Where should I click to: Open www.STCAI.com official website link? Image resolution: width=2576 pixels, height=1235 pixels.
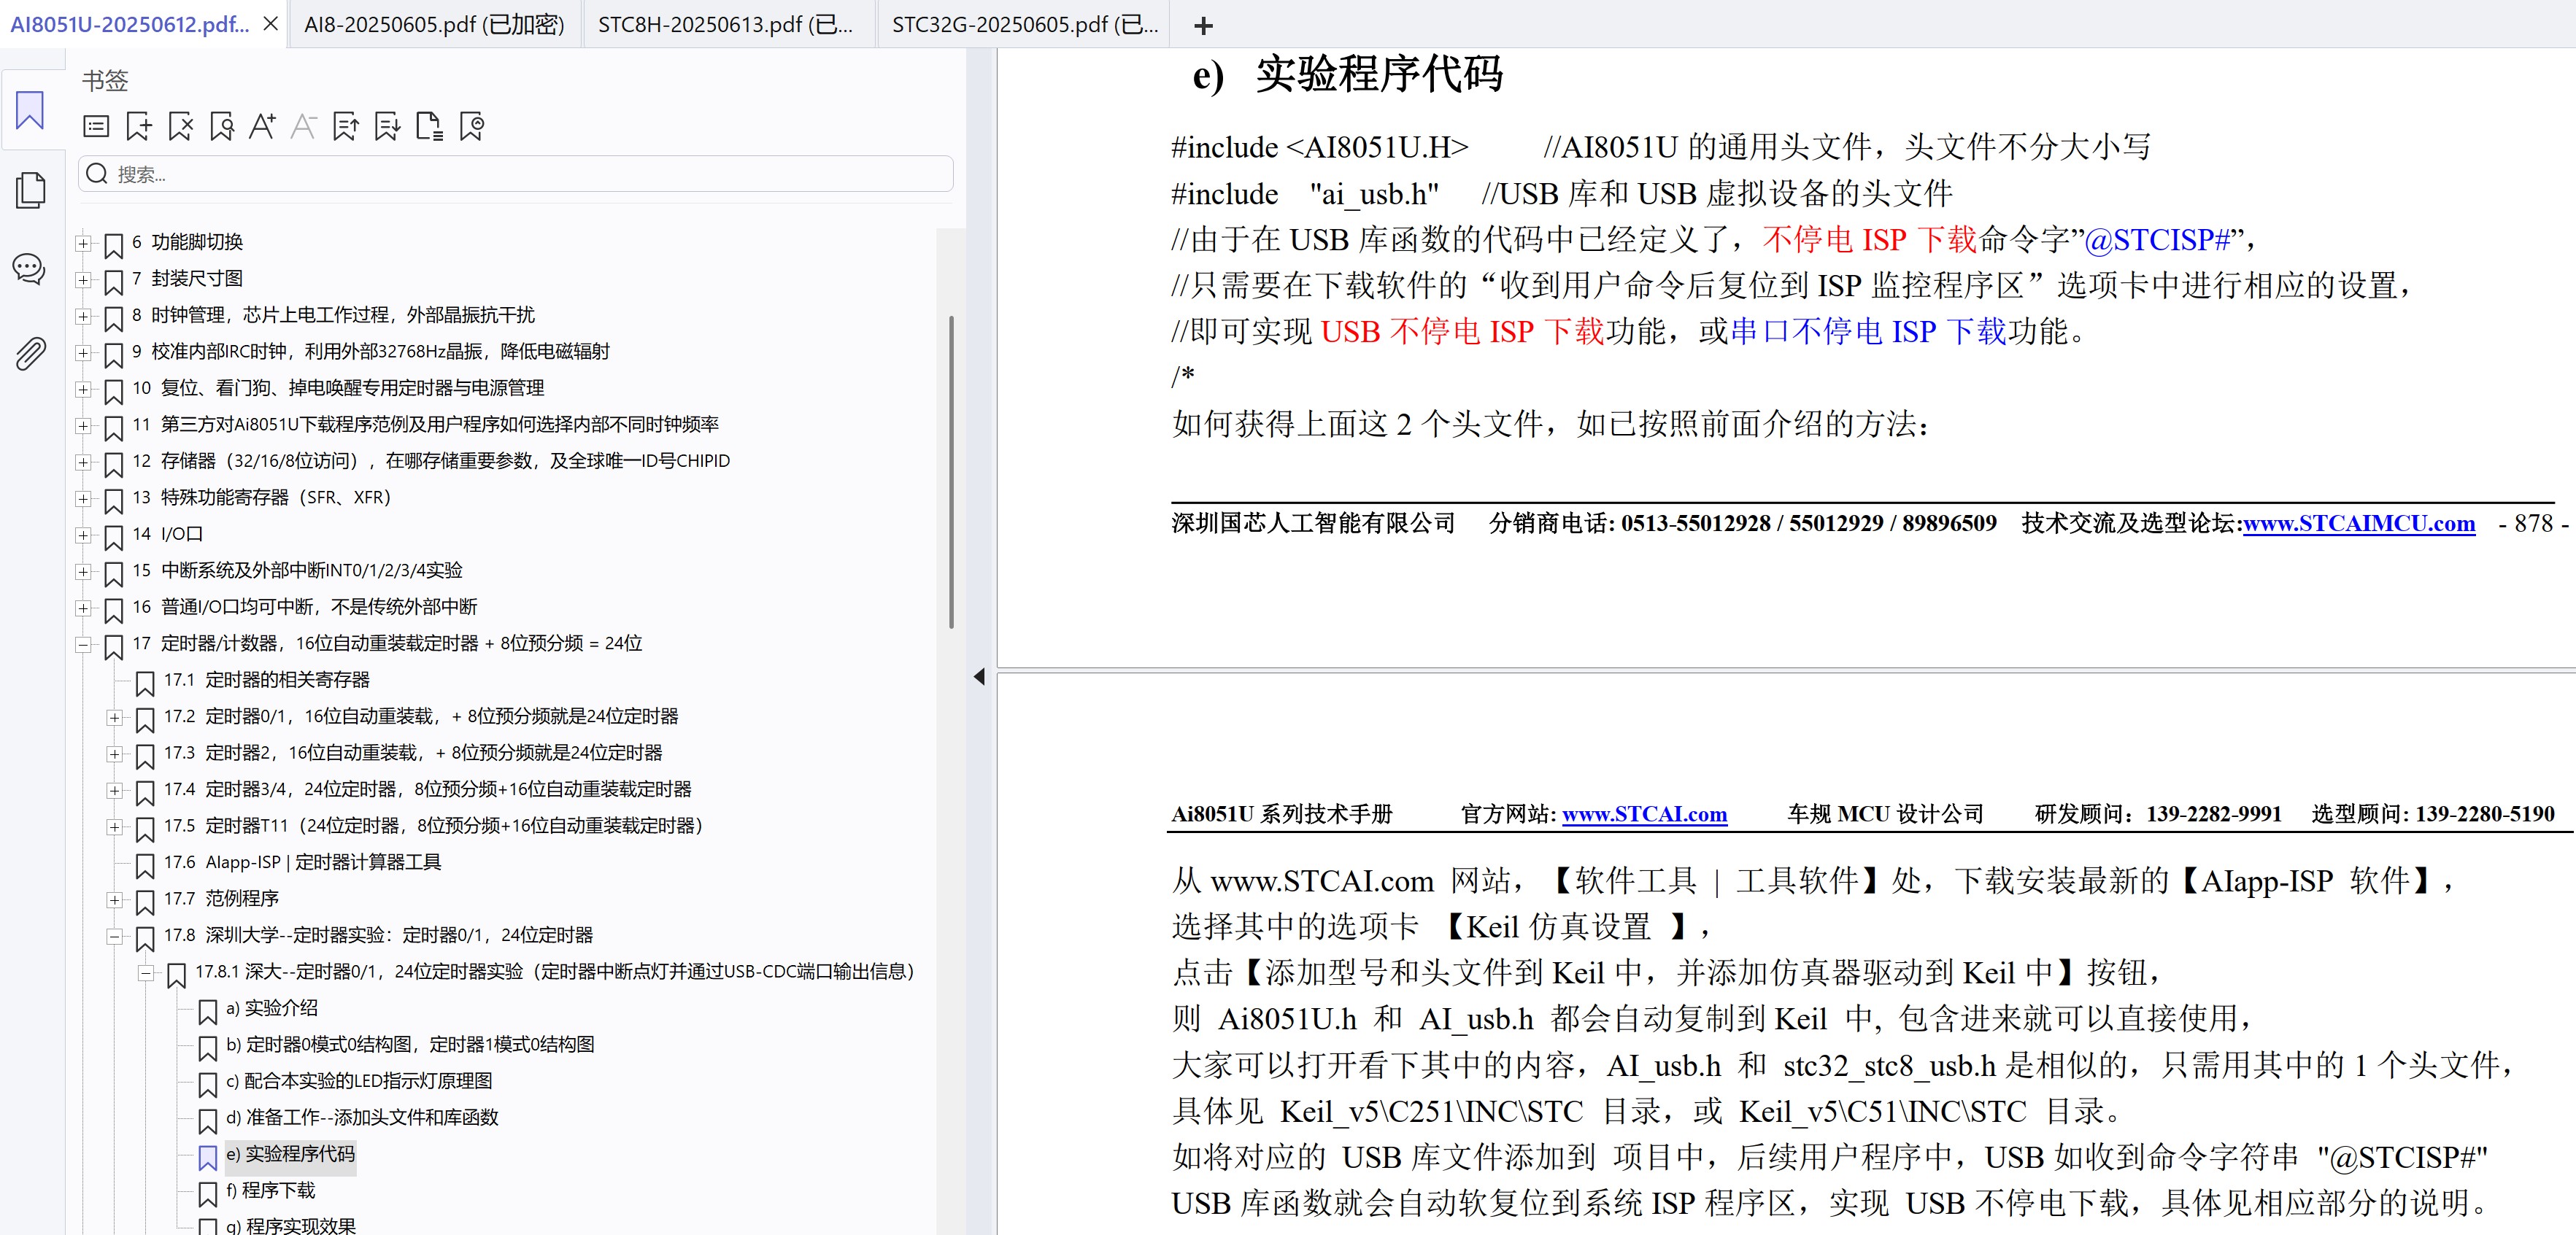click(1644, 814)
